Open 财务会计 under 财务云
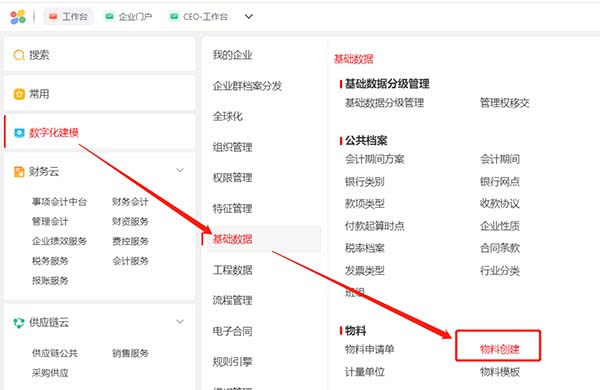This screenshot has height=390, width=600. [x=130, y=202]
